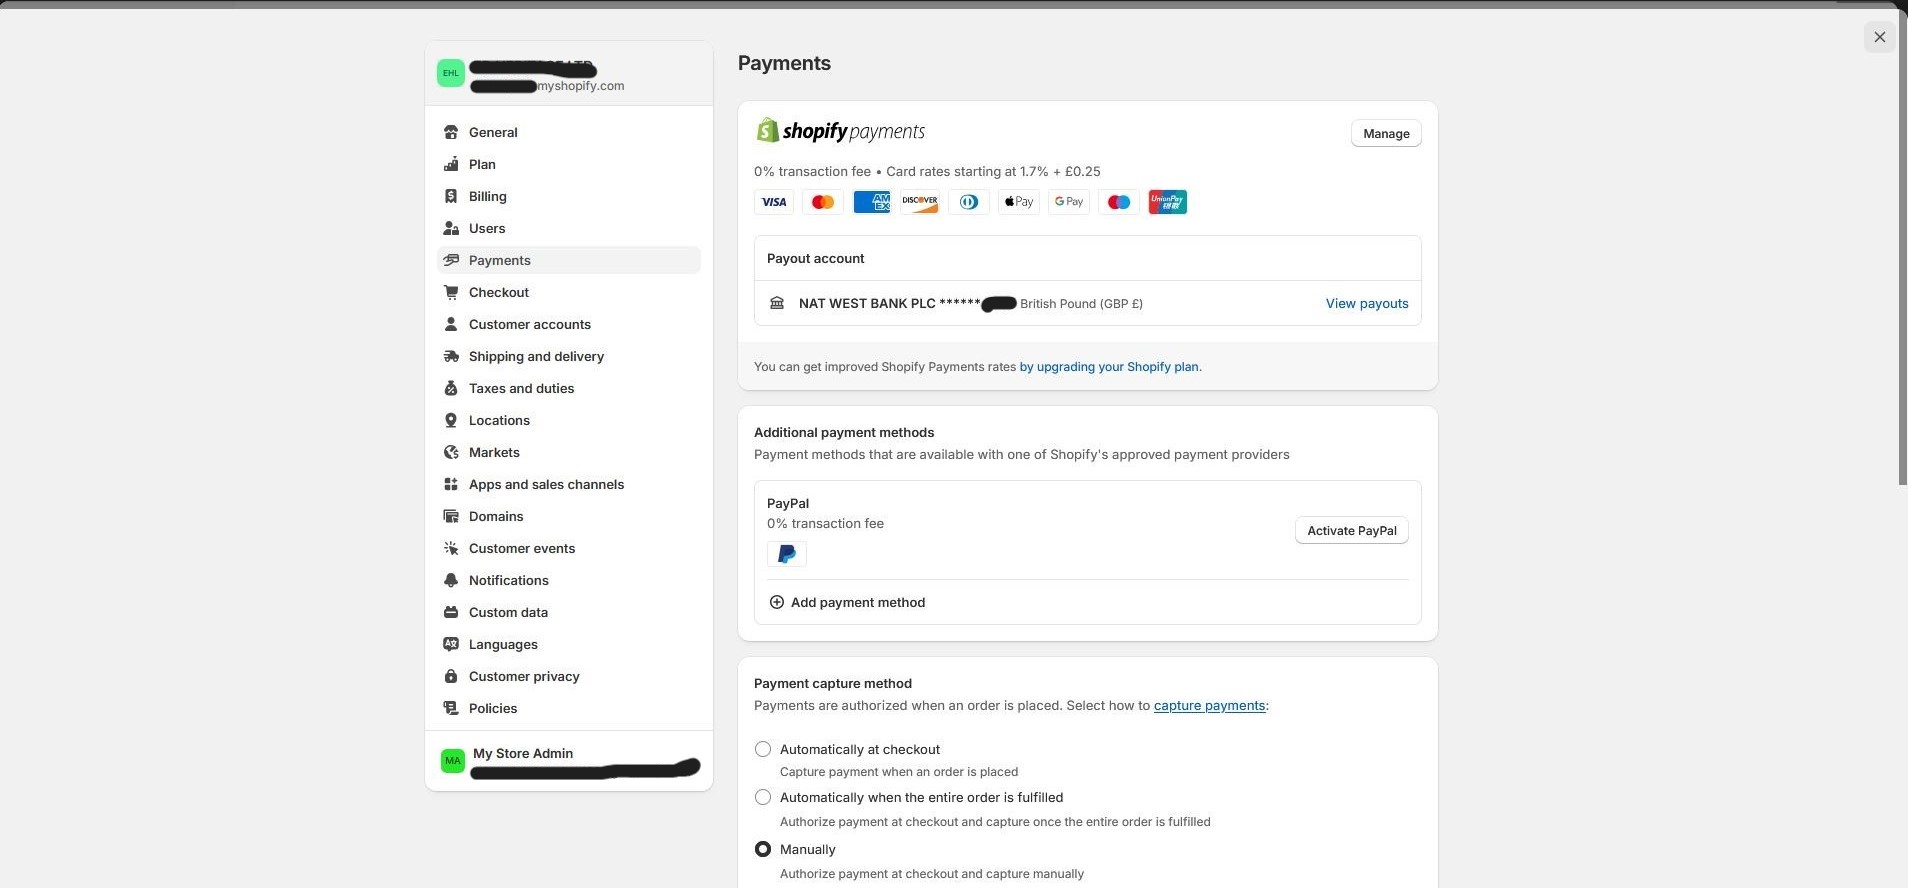Go to Notifications settings label
The image size is (1908, 888).
pyautogui.click(x=509, y=580)
